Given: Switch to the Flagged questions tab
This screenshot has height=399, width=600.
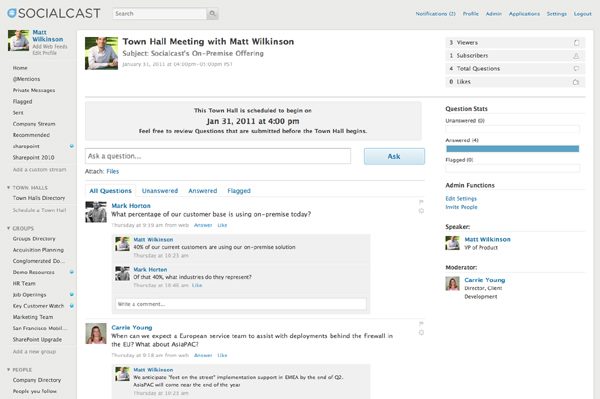Looking at the screenshot, I should [x=239, y=191].
